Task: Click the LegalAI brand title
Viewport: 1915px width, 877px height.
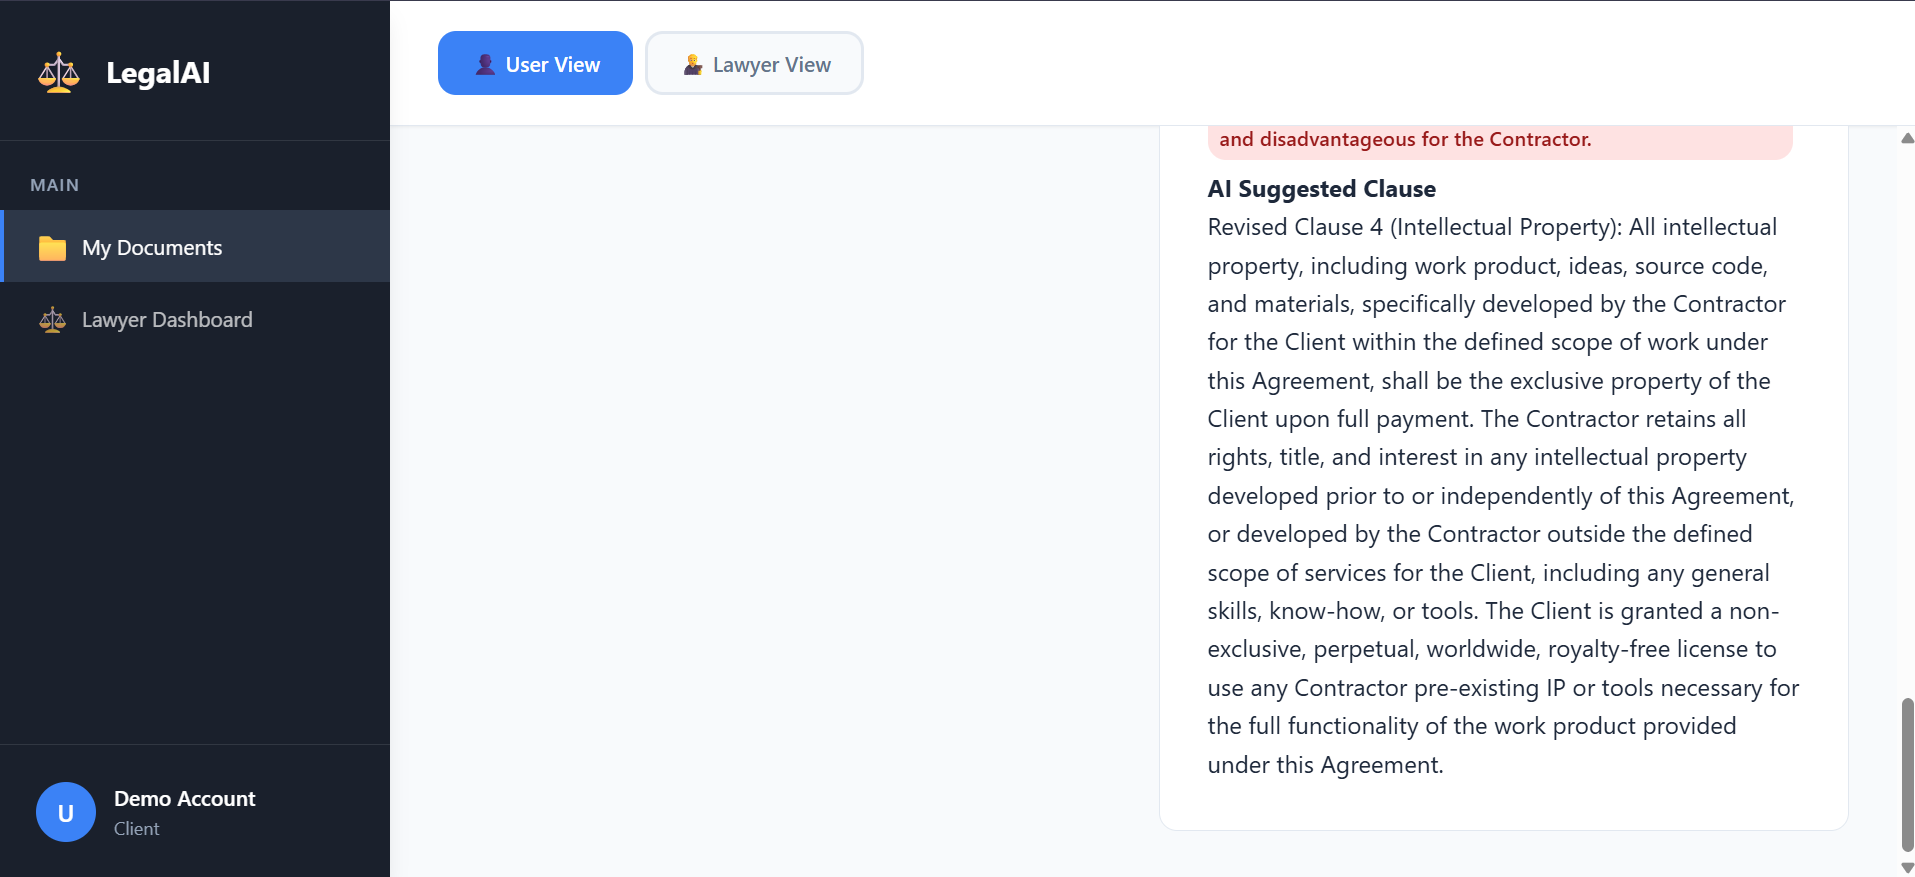Action: point(158,73)
